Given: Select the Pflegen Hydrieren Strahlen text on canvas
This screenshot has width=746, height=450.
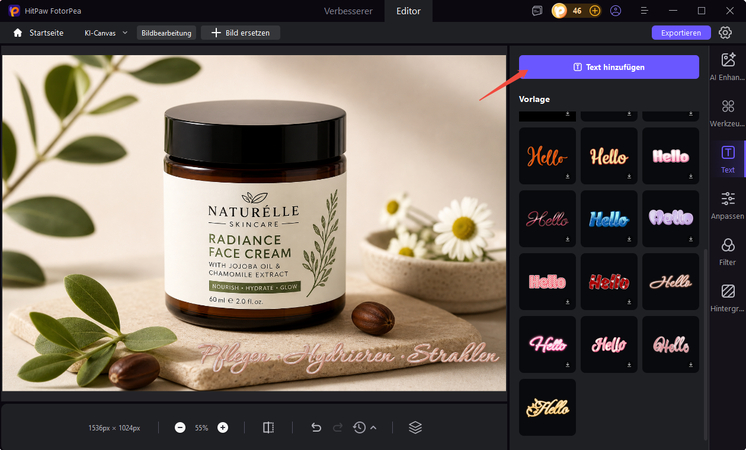Looking at the screenshot, I should pyautogui.click(x=348, y=357).
